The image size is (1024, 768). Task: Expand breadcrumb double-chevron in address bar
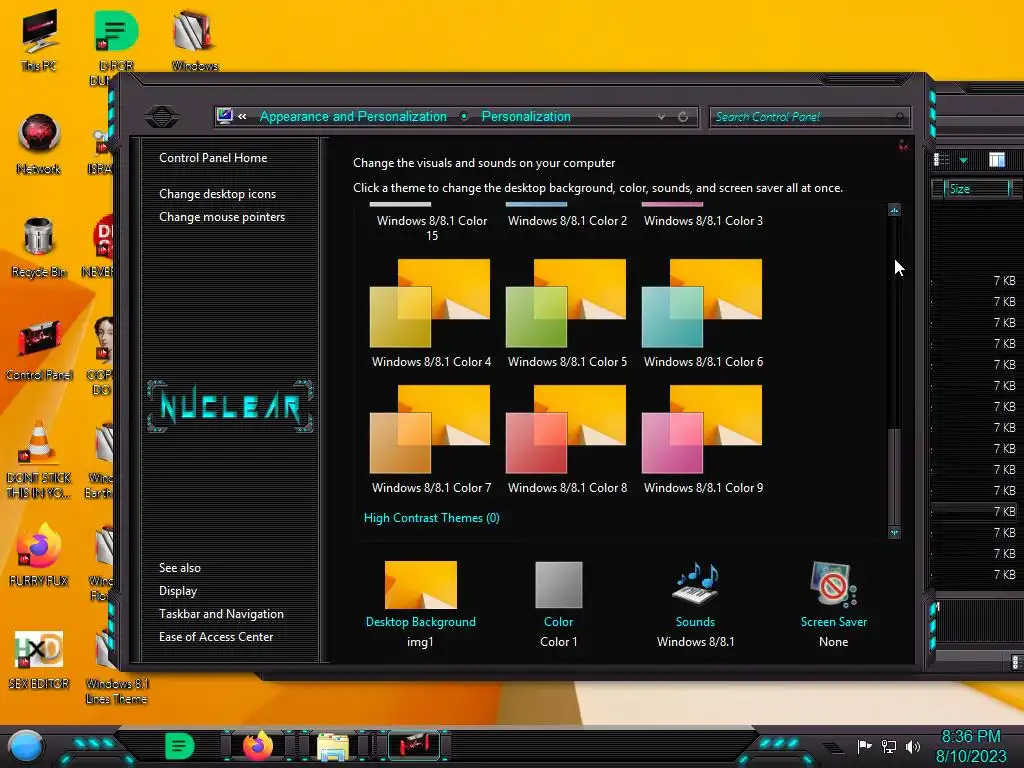tap(242, 116)
